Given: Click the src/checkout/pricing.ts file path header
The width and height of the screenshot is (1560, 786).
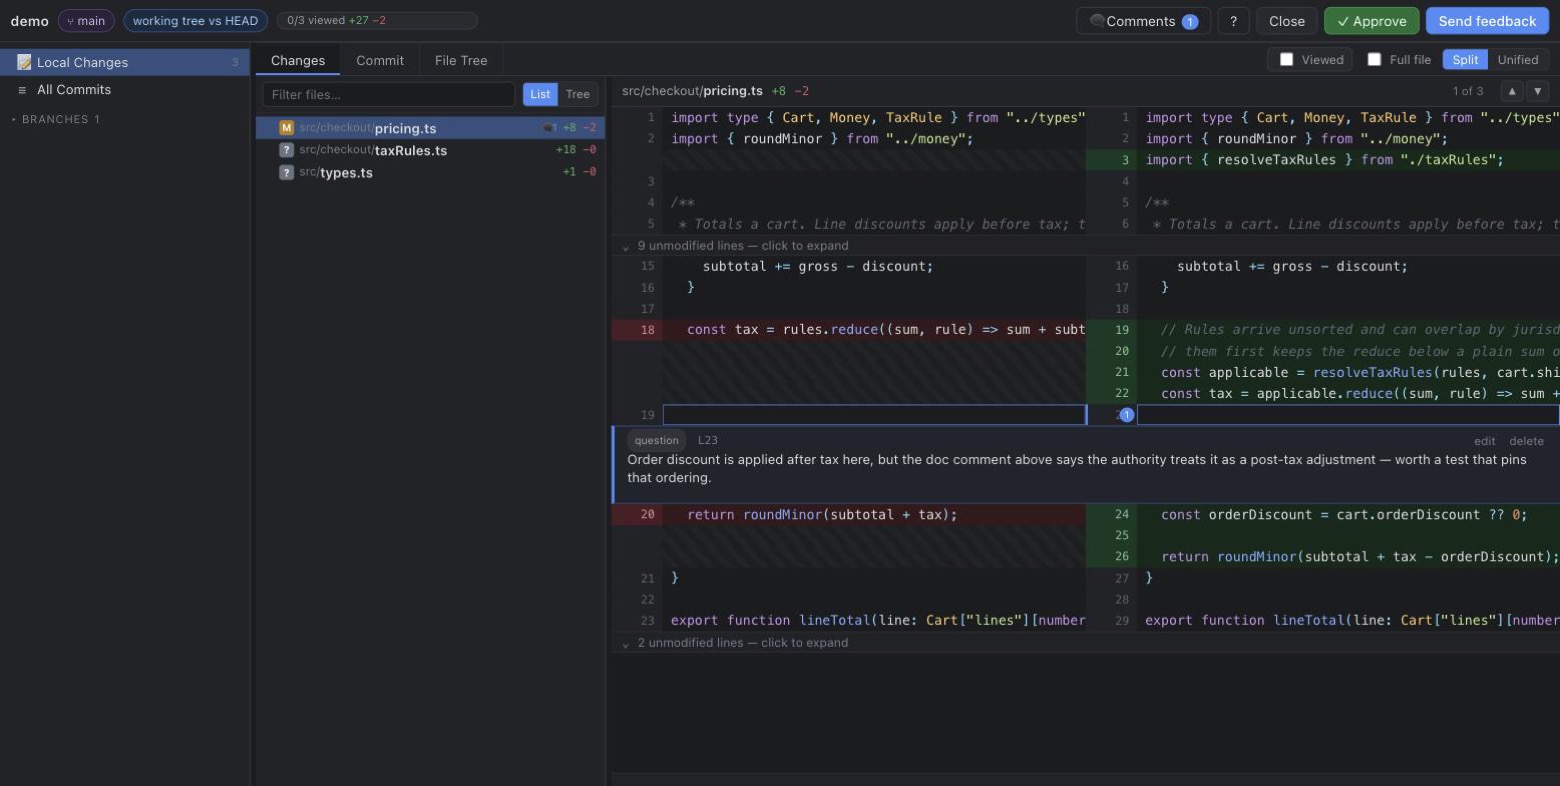Looking at the screenshot, I should click(x=692, y=90).
